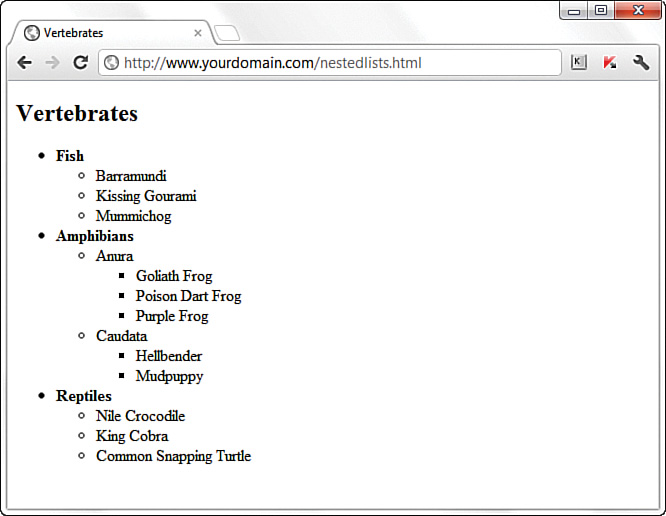Open a new tab
The width and height of the screenshot is (666, 516).
point(227,33)
